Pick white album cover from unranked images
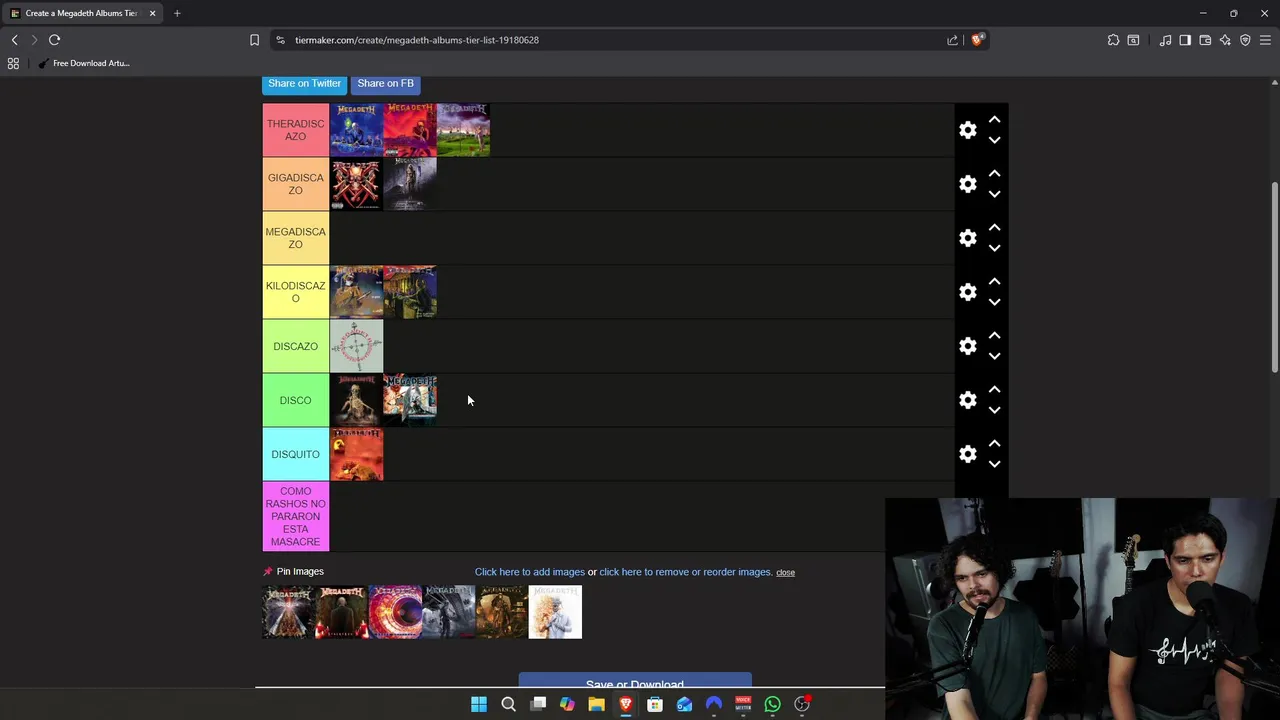Image resolution: width=1280 pixels, height=720 pixels. click(555, 612)
